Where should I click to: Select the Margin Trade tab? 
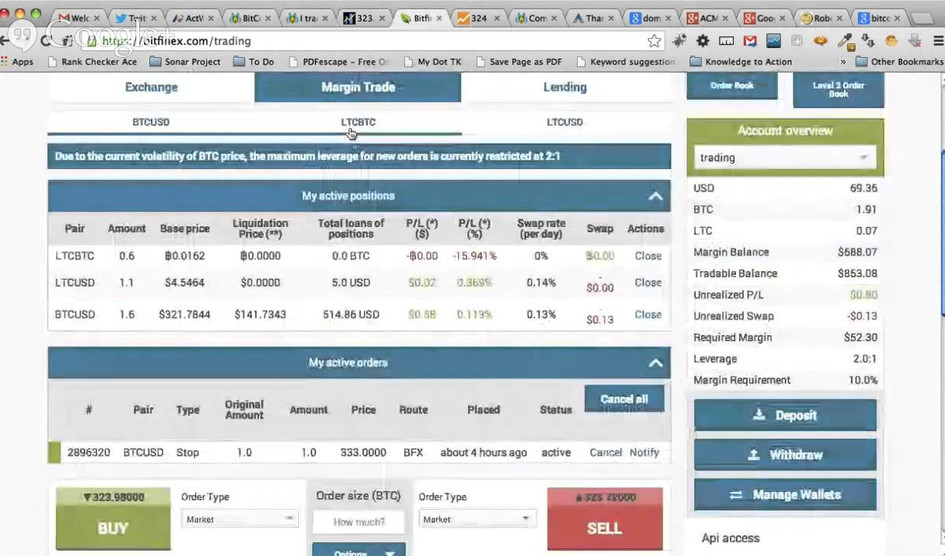(x=358, y=87)
